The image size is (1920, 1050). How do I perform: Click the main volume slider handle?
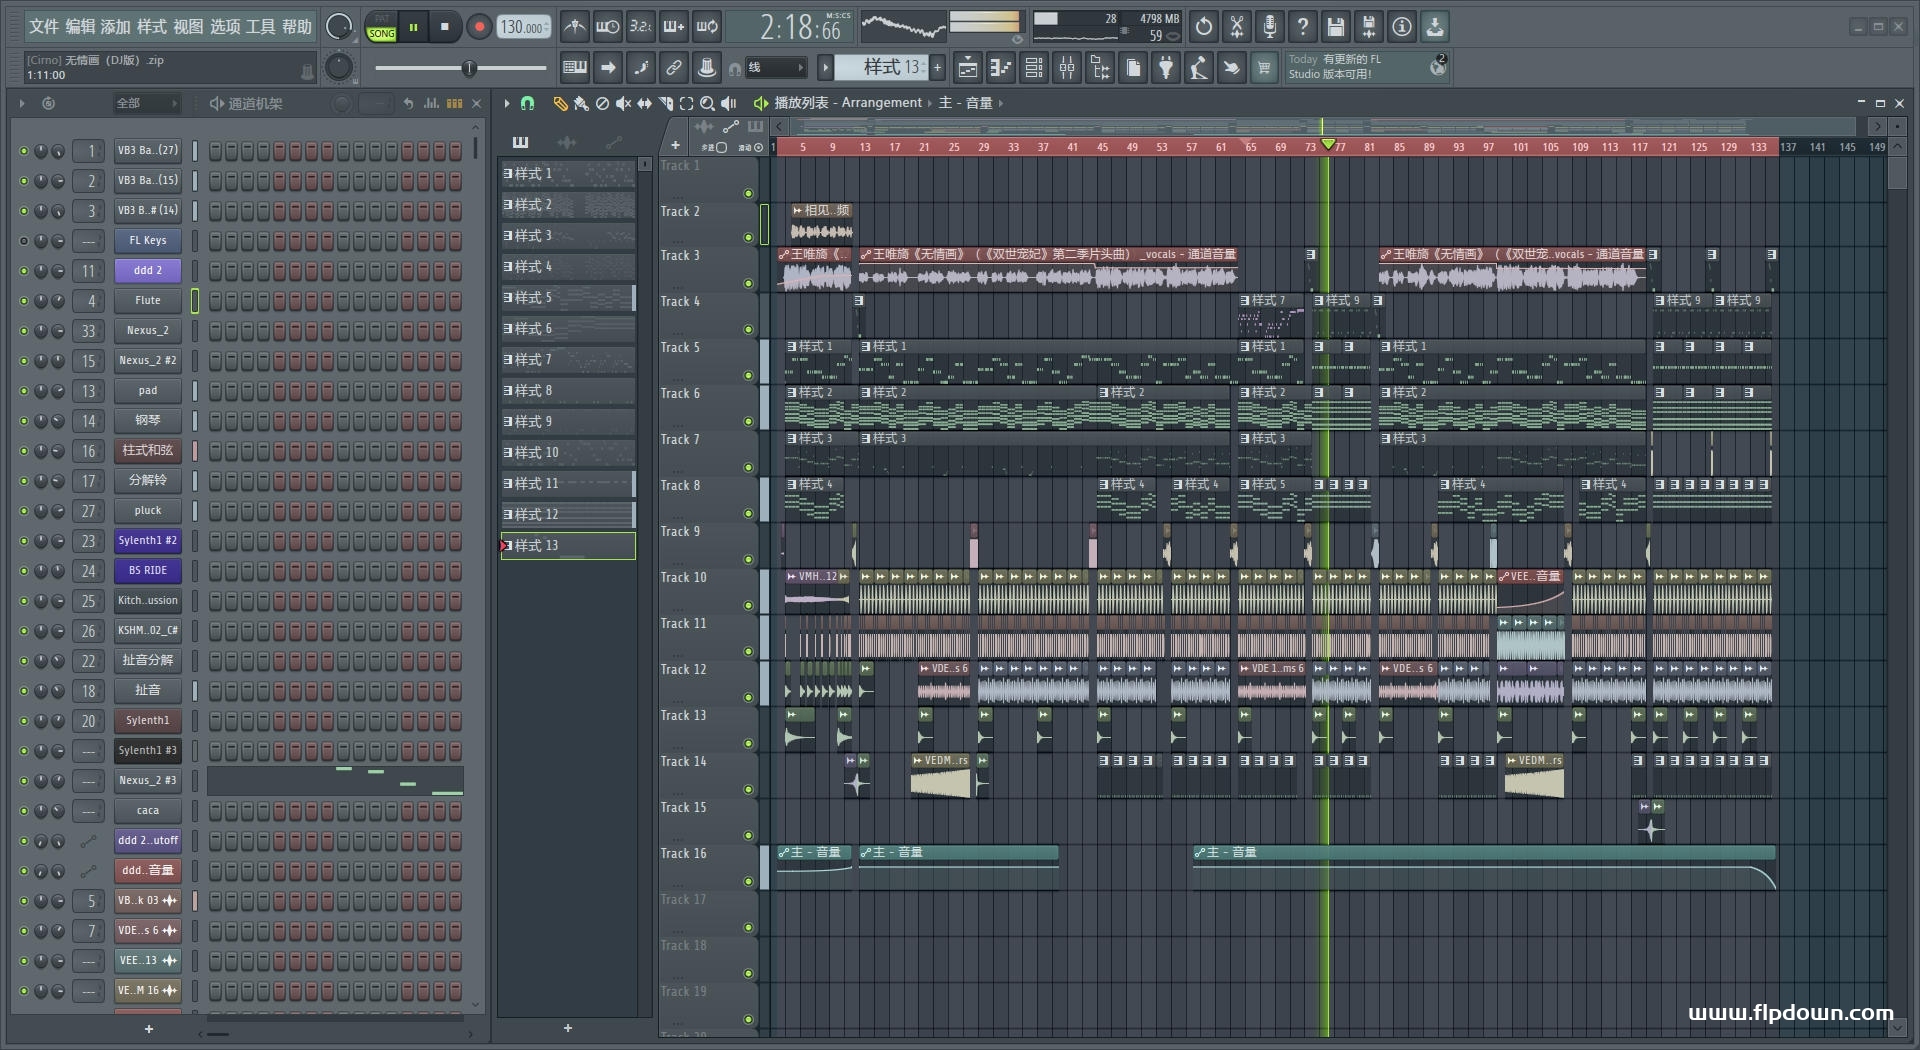(x=468, y=68)
